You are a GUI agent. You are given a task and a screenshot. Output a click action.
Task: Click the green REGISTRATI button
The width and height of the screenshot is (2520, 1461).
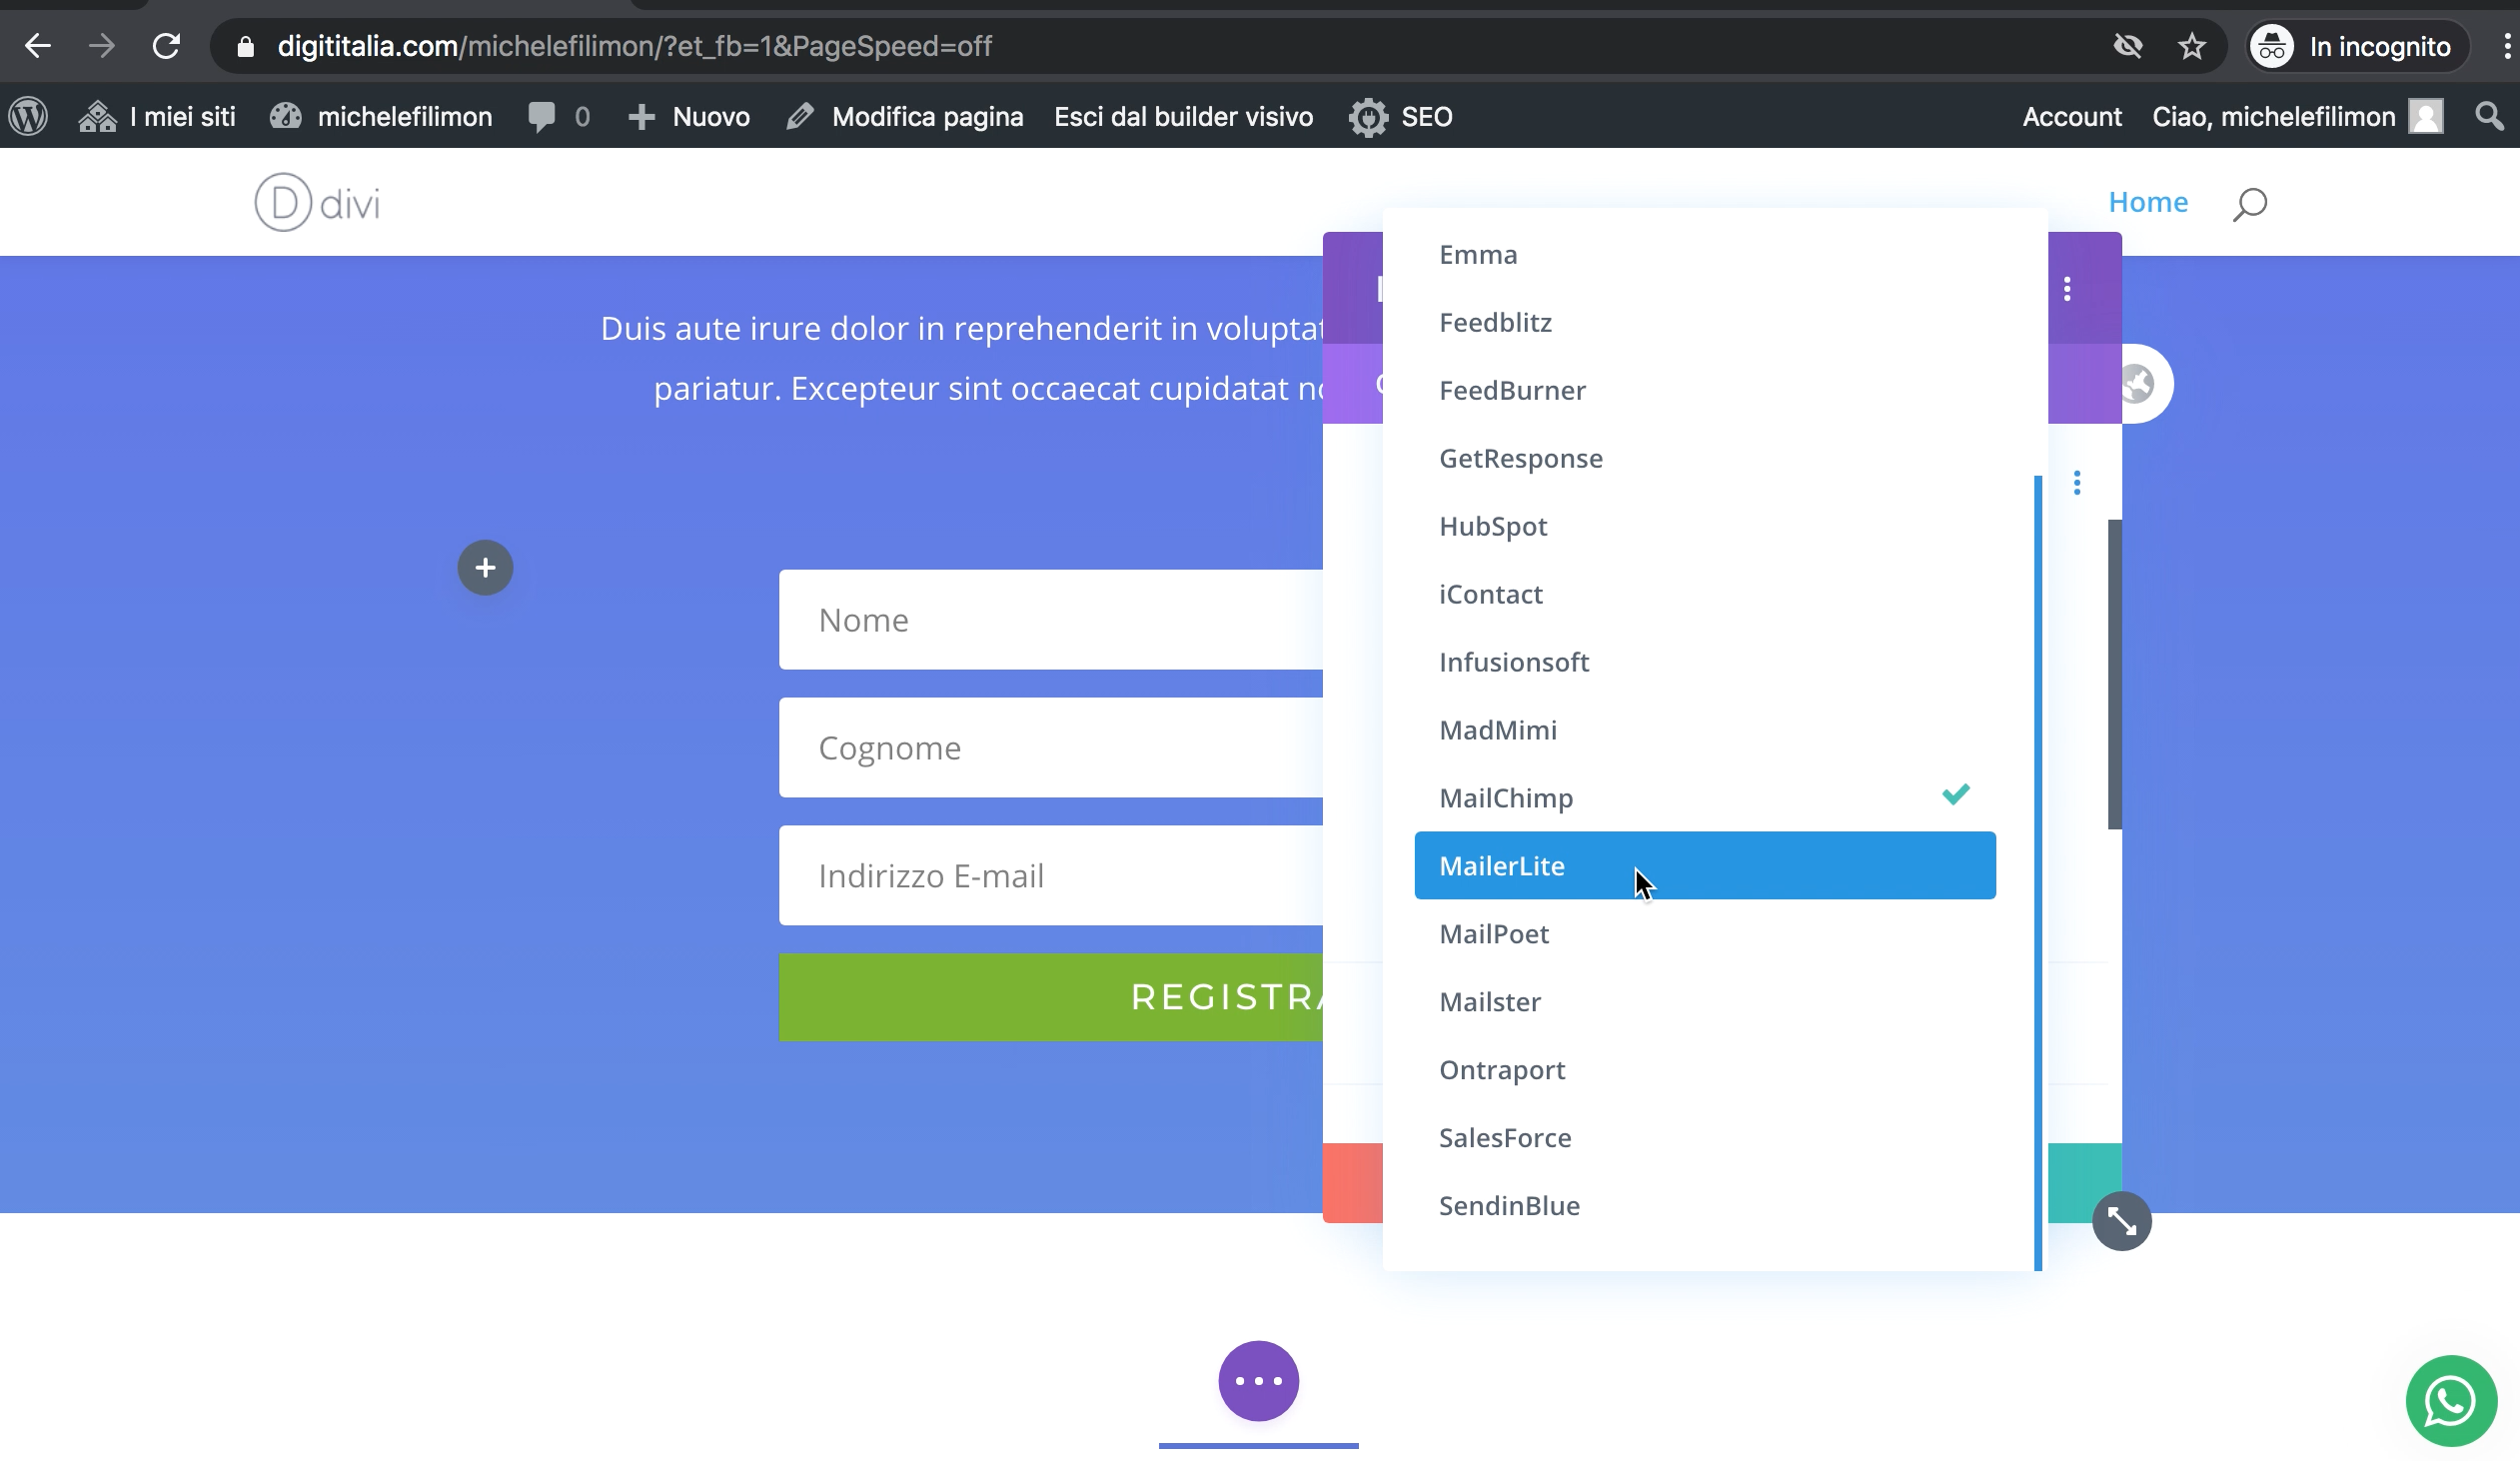pyautogui.click(x=1051, y=997)
